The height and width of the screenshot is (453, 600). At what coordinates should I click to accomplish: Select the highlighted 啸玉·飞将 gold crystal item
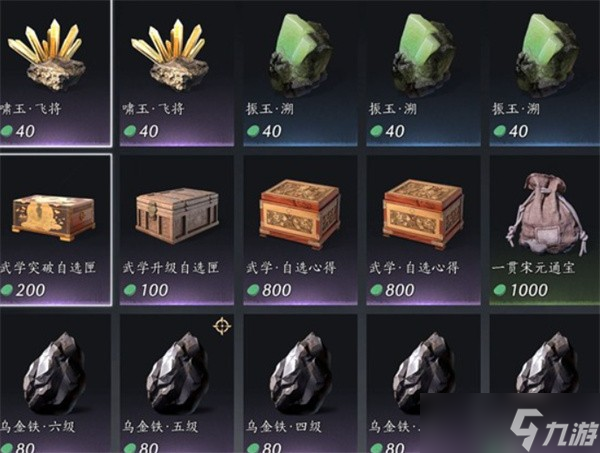click(56, 73)
